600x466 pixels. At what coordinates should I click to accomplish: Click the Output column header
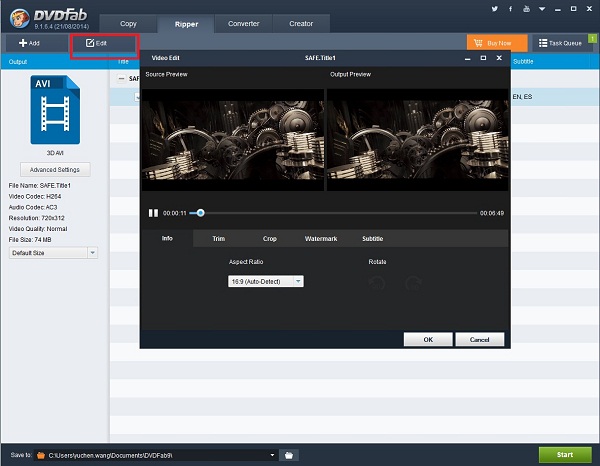[x=18, y=62]
